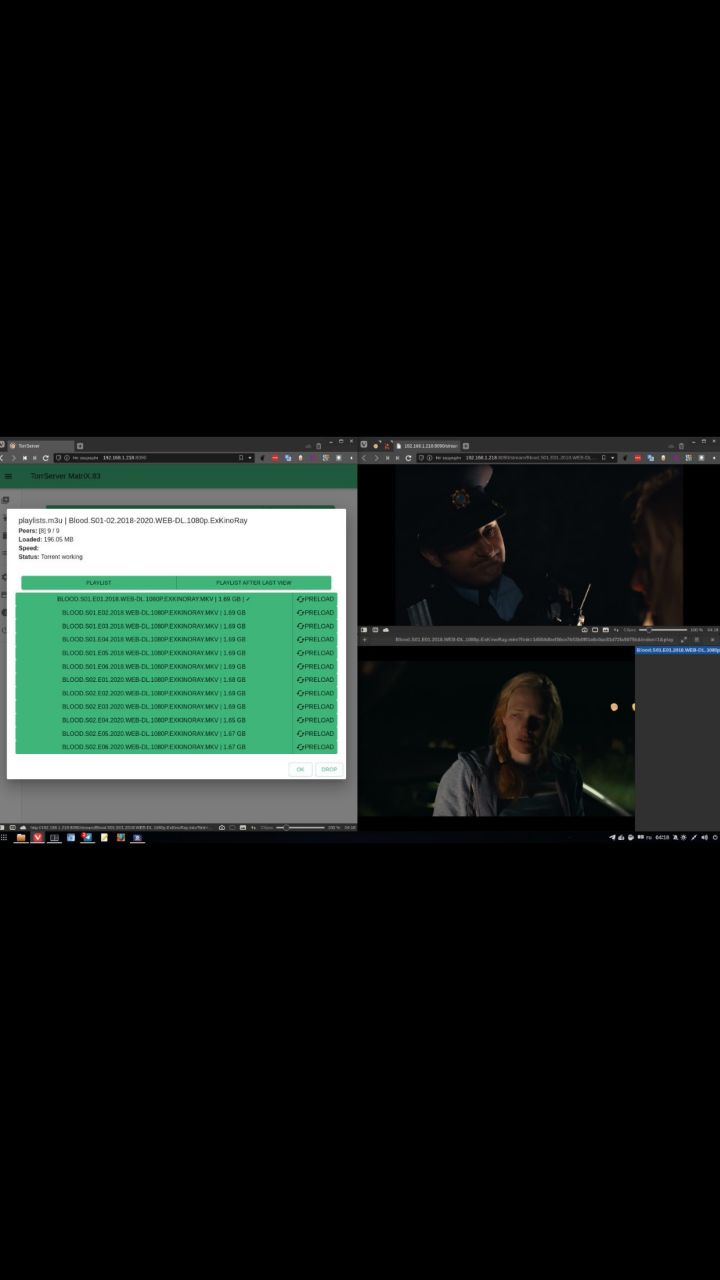Click fast-forward button in left browser toolbar

click(35, 458)
